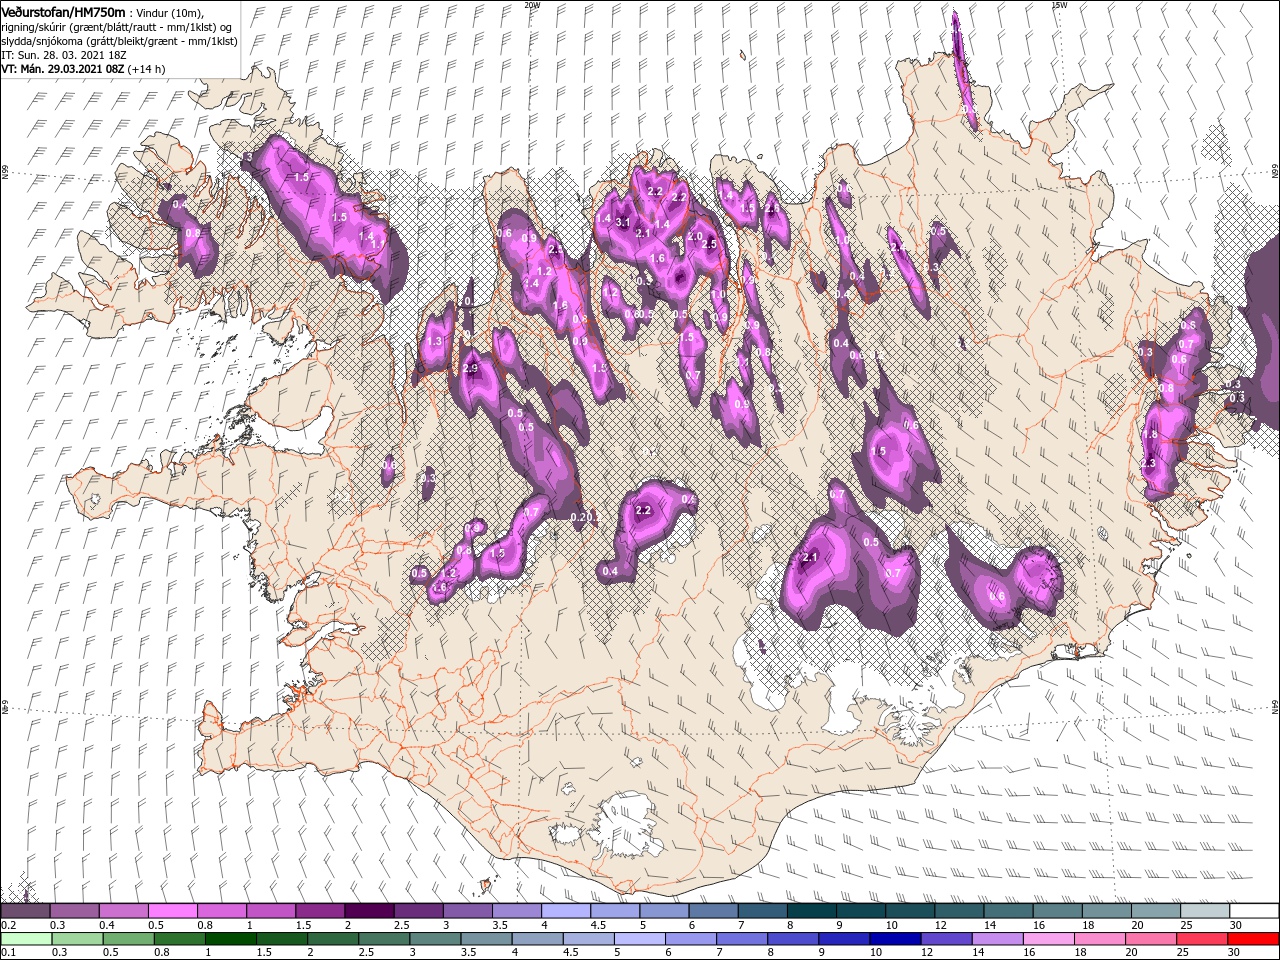
Task: Click the '30' label of the lower rain scale
Action: point(1238,953)
